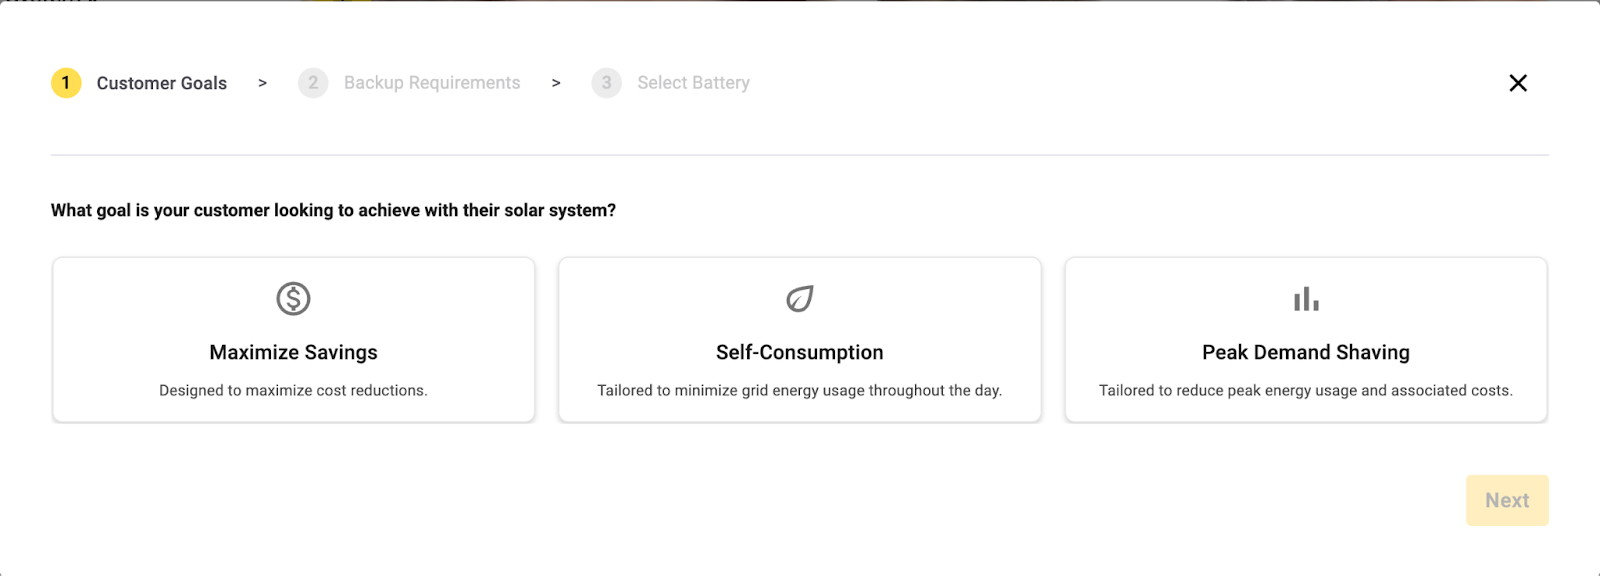Click the bar chart Peak Demand Shaving icon
This screenshot has width=1600, height=576.
1306,299
